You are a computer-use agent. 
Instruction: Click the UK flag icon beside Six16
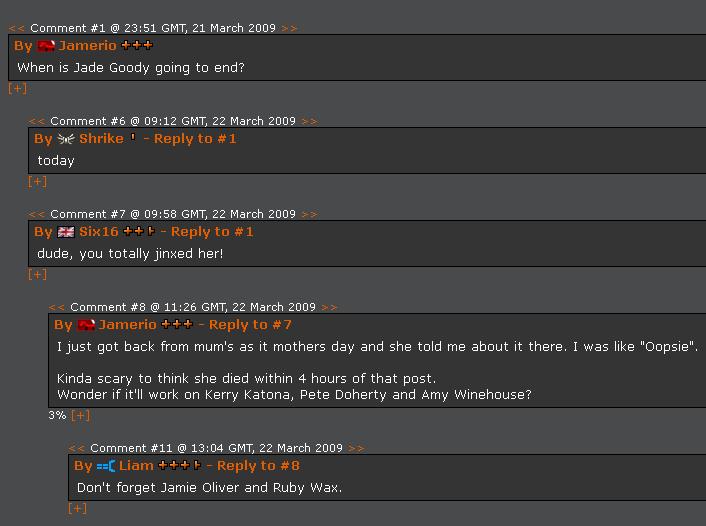pos(66,232)
